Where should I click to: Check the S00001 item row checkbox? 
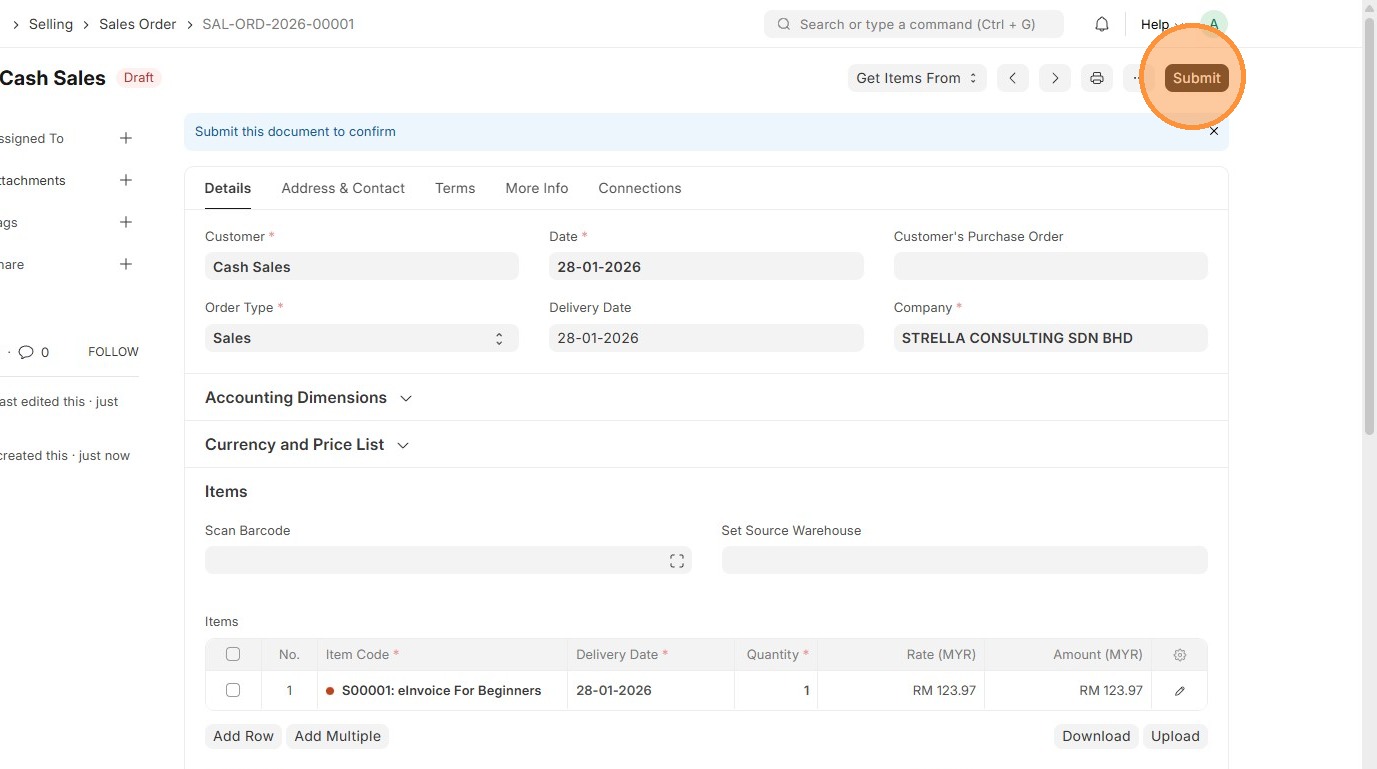point(233,690)
